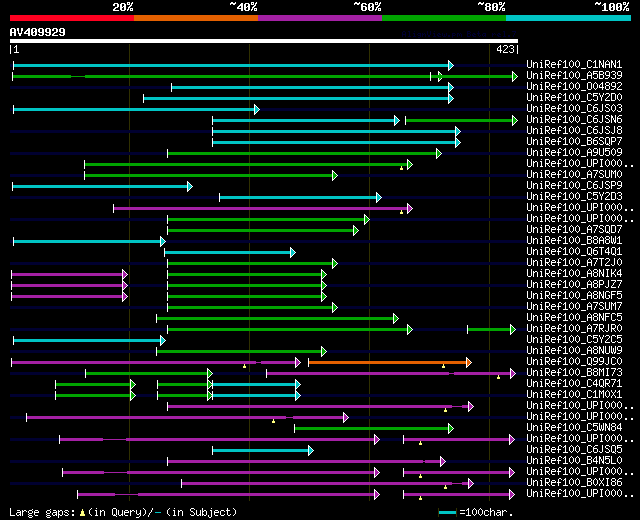This screenshot has width=640, height=520.
Task: Click the Large gaps legend text
Action: click(x=123, y=512)
